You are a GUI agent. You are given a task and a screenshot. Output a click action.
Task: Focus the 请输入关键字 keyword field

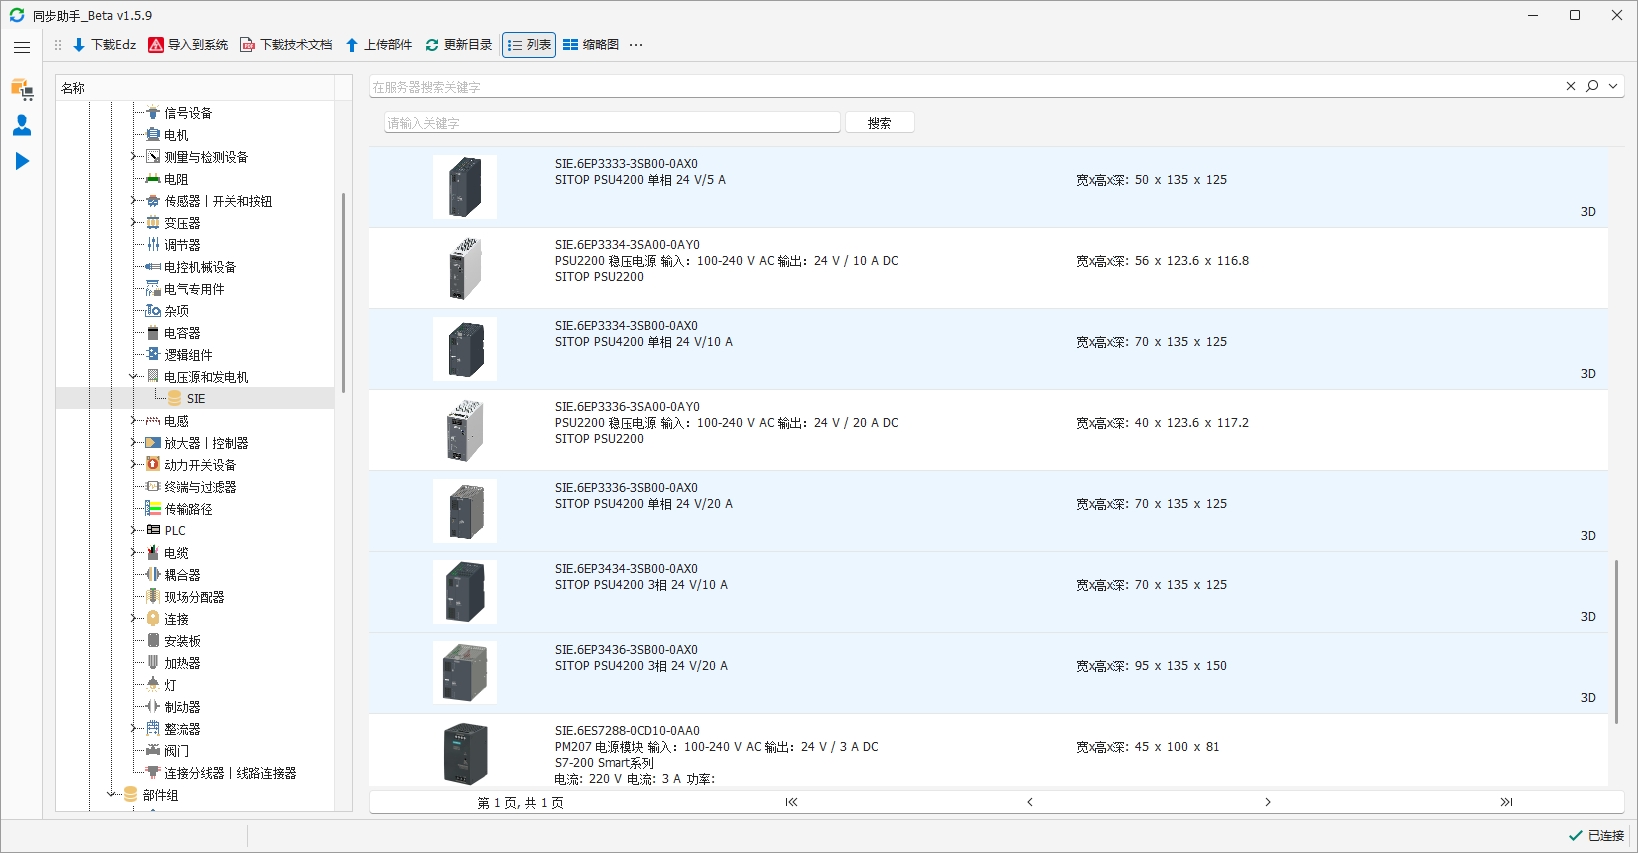612,123
